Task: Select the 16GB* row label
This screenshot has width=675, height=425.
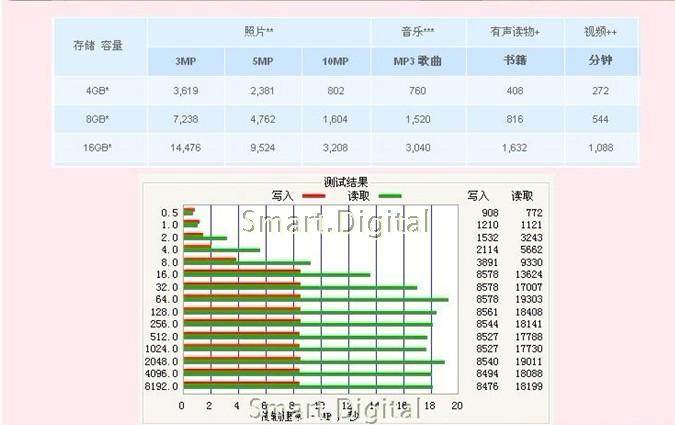Action: pos(99,148)
